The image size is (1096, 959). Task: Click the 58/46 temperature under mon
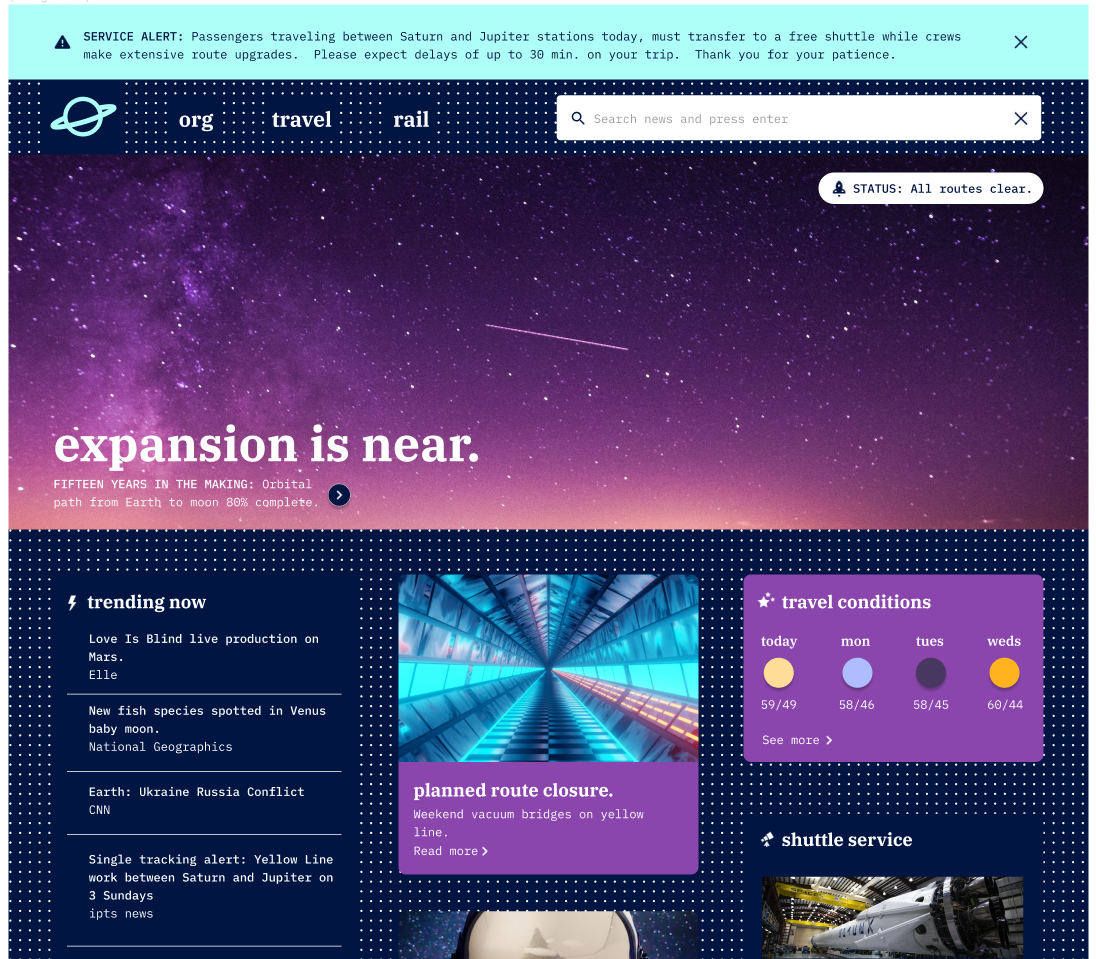click(856, 705)
